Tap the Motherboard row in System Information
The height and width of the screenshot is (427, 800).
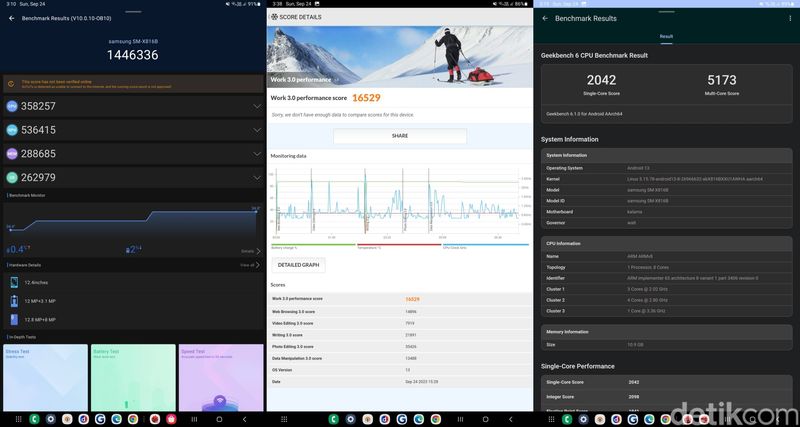click(x=667, y=212)
